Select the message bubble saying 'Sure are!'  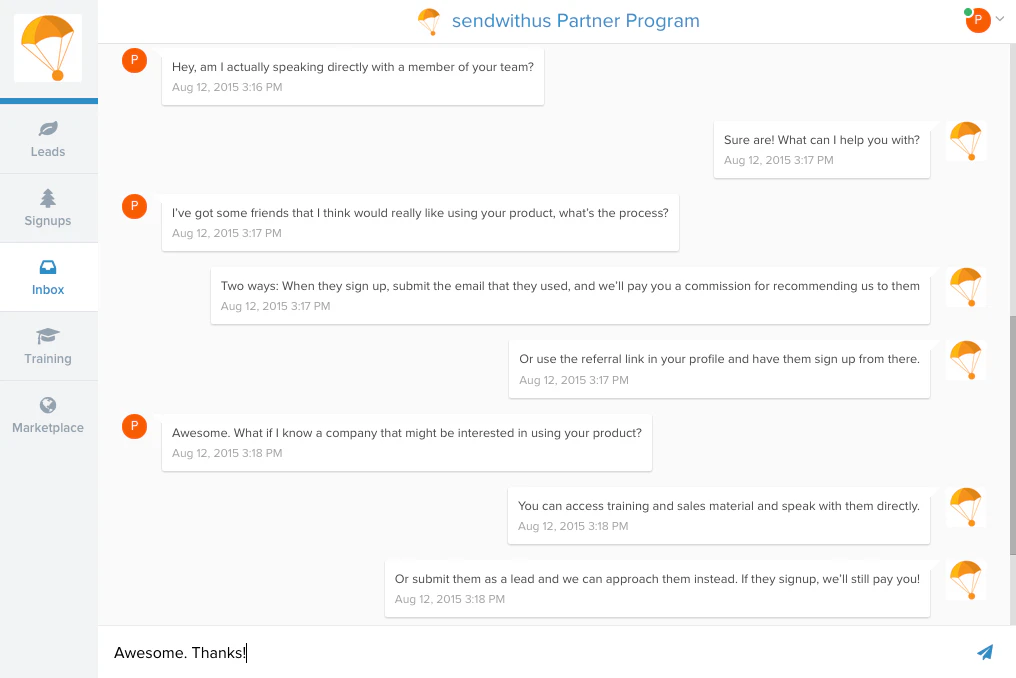(x=821, y=150)
